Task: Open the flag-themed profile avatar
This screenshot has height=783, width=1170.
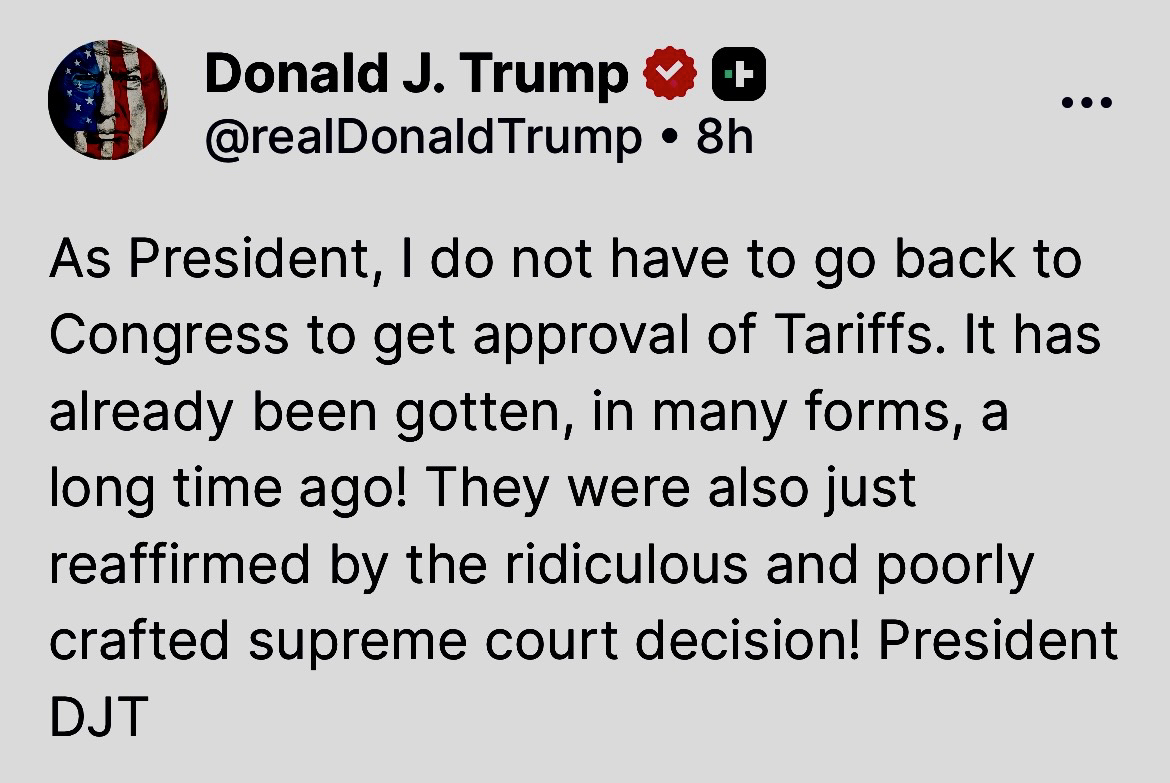Action: click(x=107, y=100)
